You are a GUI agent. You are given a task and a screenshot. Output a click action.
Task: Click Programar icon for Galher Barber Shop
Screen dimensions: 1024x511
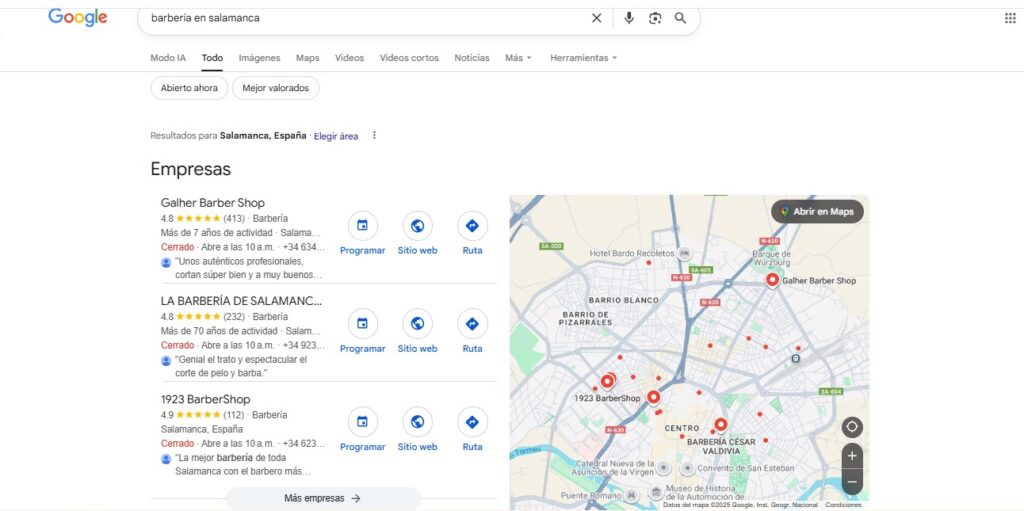tap(362, 226)
